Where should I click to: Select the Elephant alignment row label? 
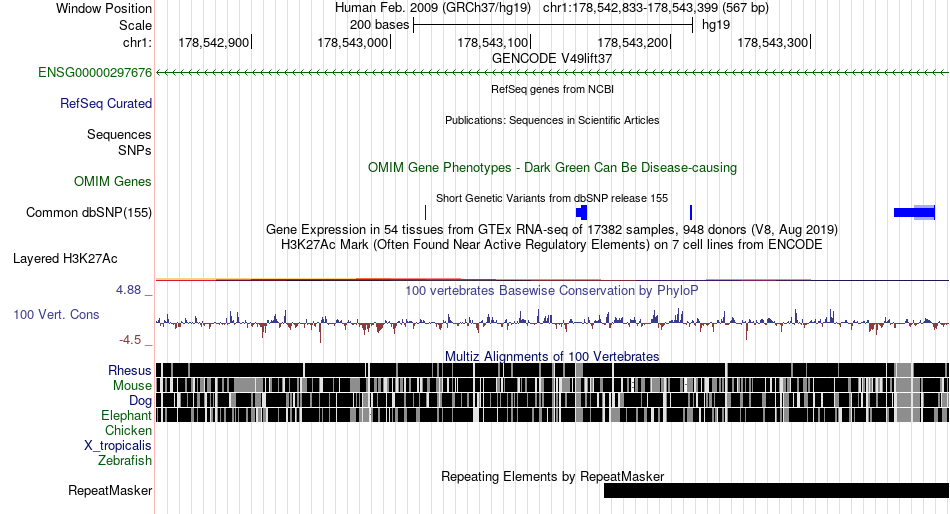click(x=126, y=416)
